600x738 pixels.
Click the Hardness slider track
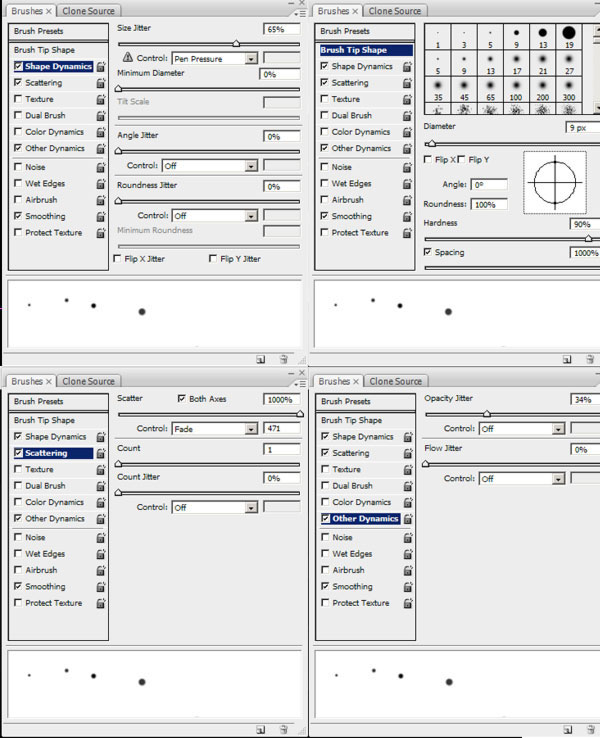[510, 239]
